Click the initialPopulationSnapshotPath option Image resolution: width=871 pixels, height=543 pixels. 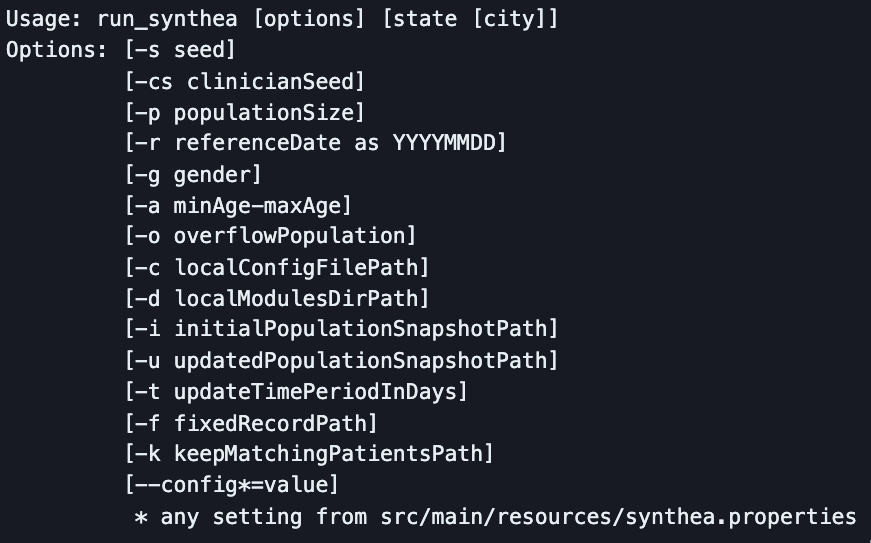tap(360, 329)
